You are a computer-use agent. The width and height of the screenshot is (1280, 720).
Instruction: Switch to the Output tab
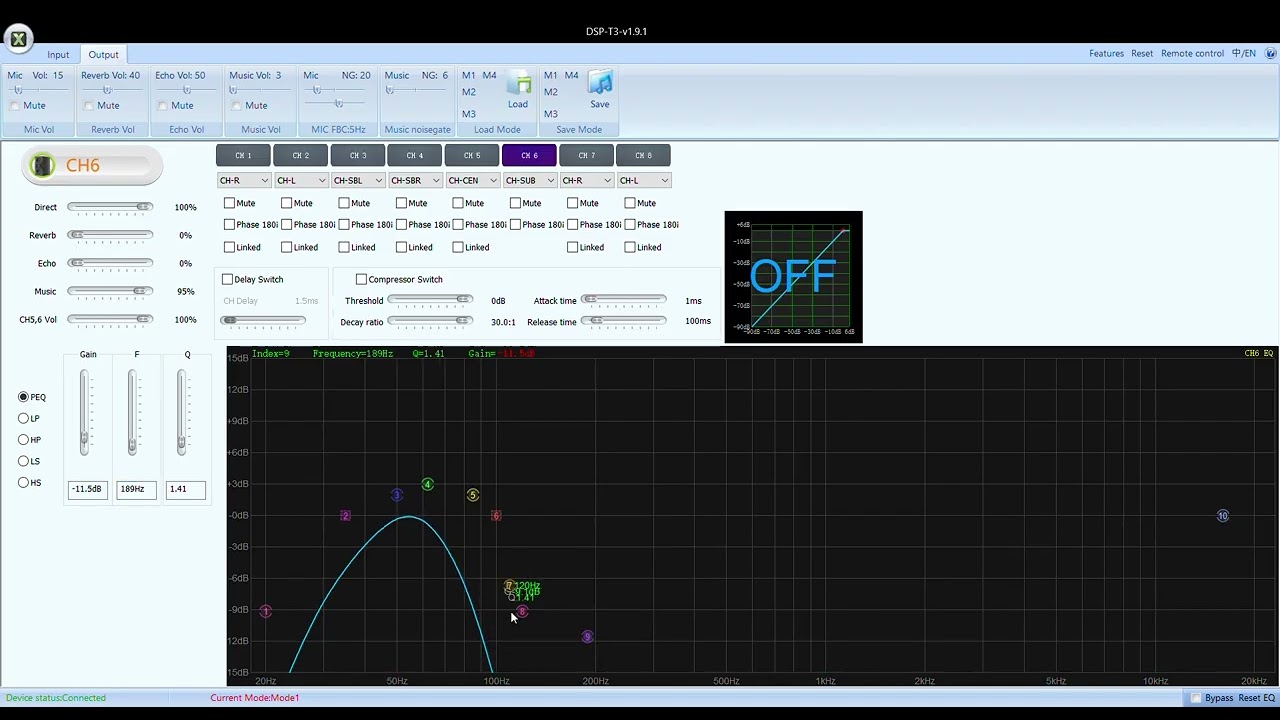[103, 55]
